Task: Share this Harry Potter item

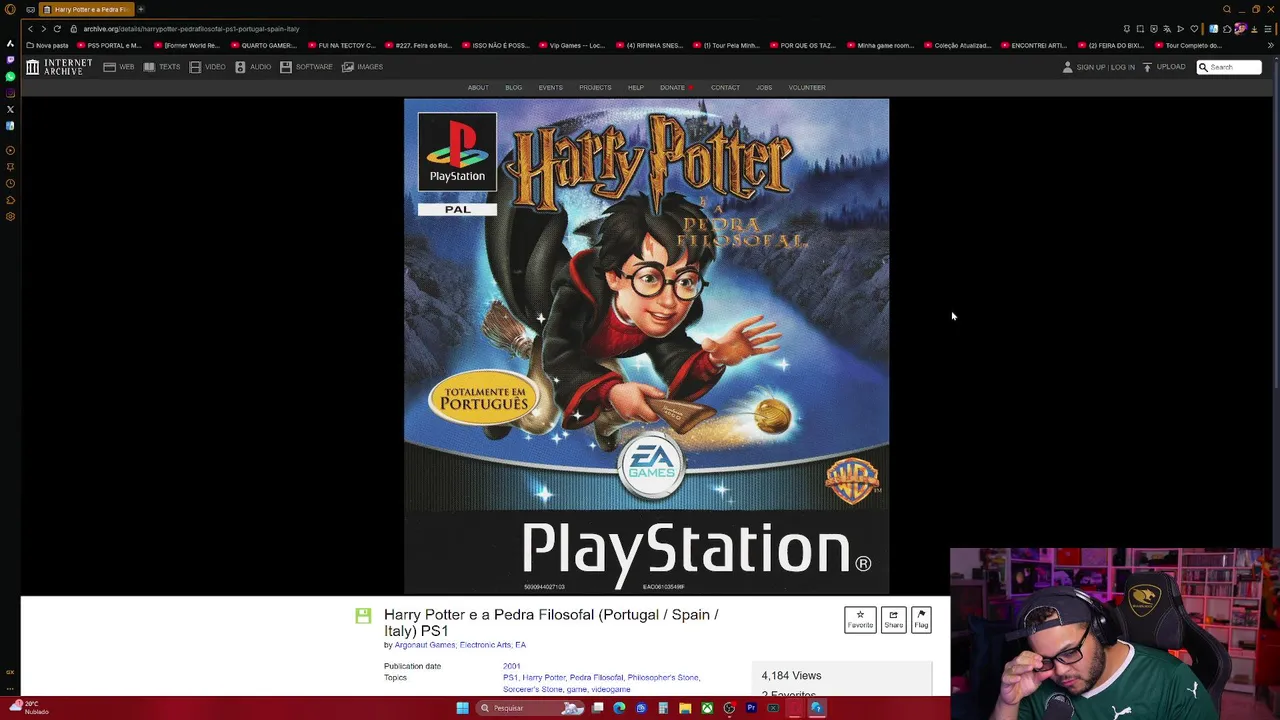Action: coord(893,619)
